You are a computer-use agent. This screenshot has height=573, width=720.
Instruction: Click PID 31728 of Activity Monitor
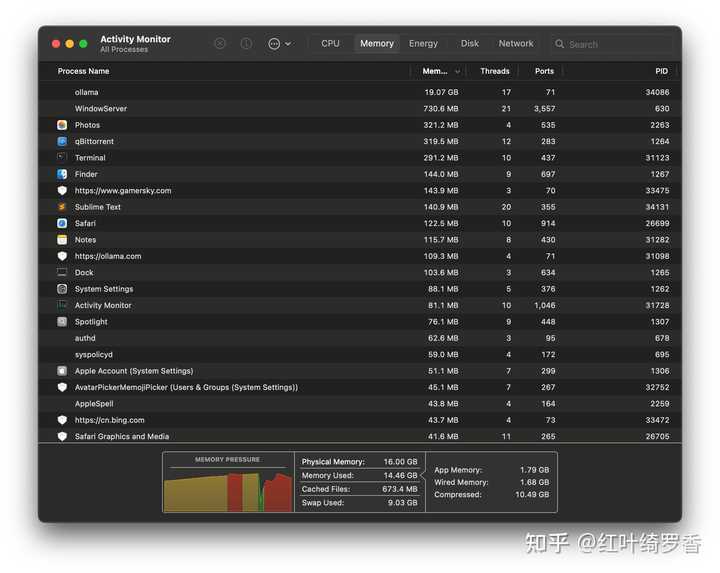tap(657, 305)
